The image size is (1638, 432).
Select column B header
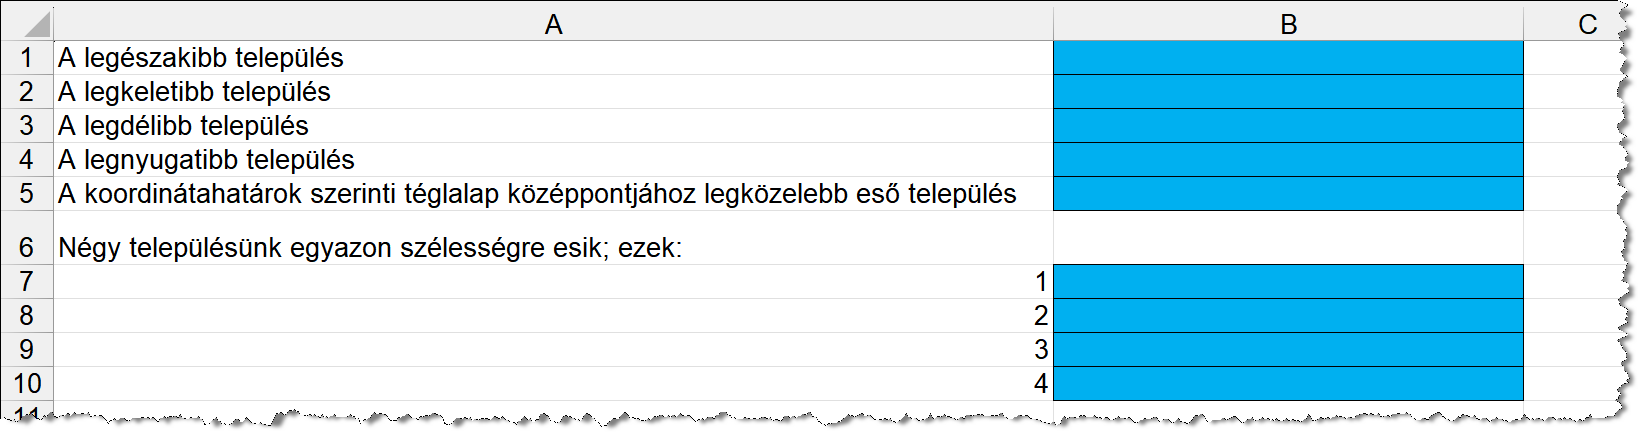click(x=1288, y=24)
